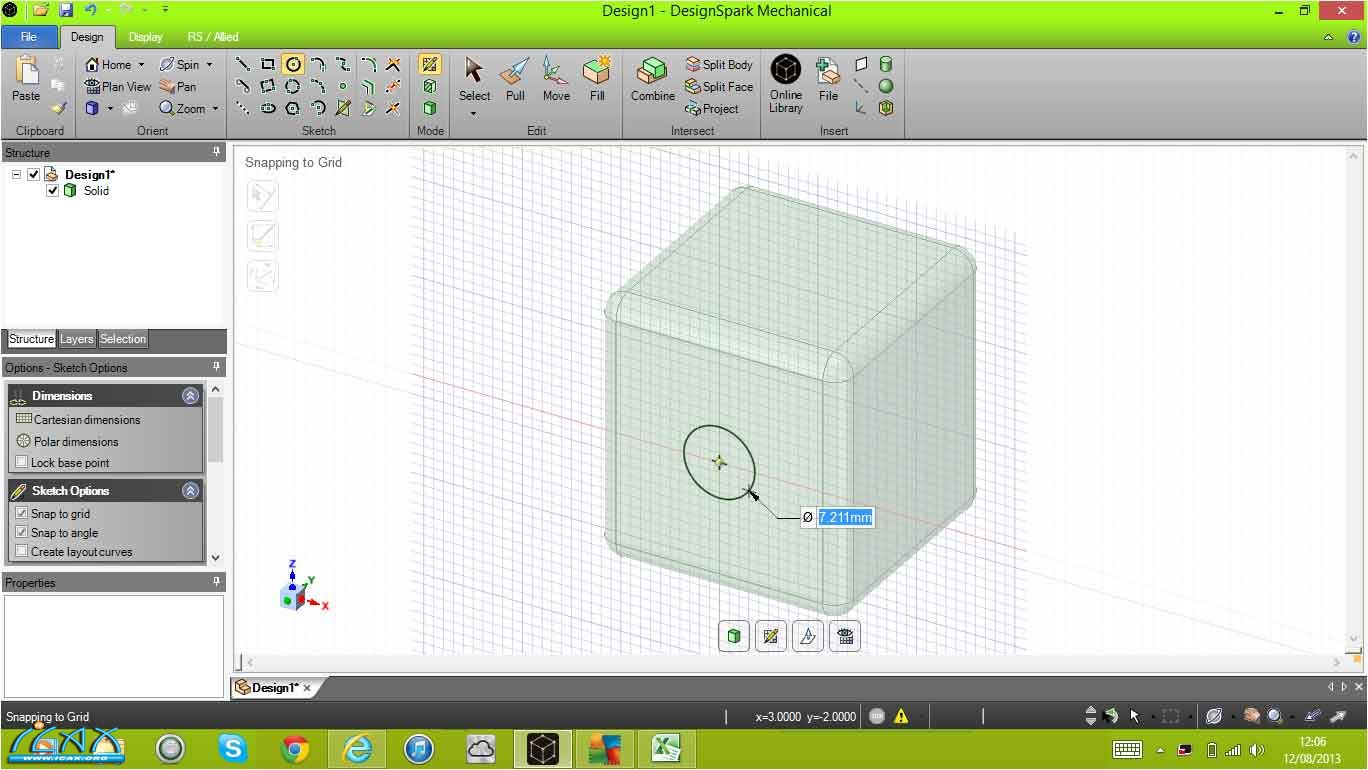Screen dimensions: 1368x770
Task: Click the Fill tool icon
Action: (597, 80)
